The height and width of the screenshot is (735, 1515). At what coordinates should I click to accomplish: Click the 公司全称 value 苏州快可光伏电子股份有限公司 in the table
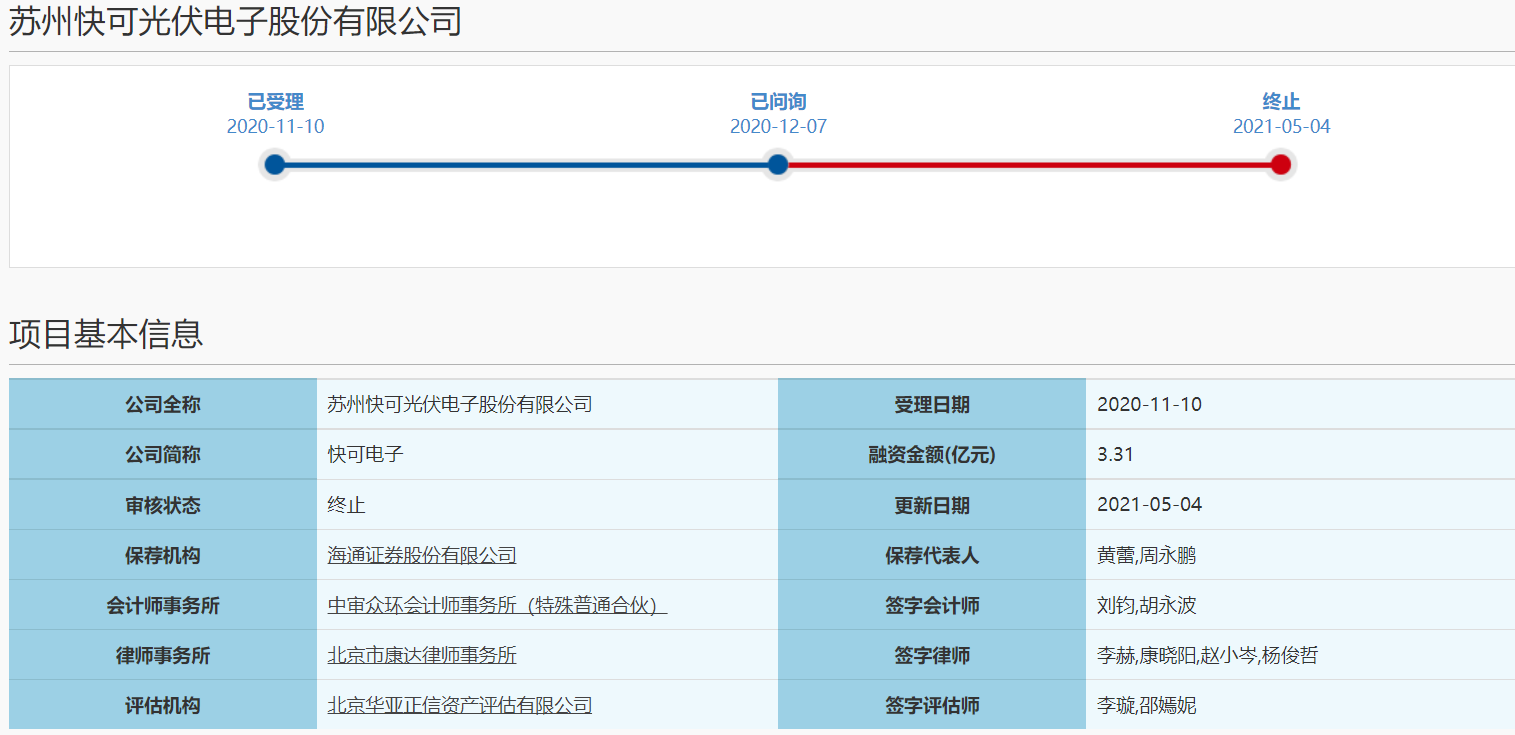pyautogui.click(x=460, y=404)
